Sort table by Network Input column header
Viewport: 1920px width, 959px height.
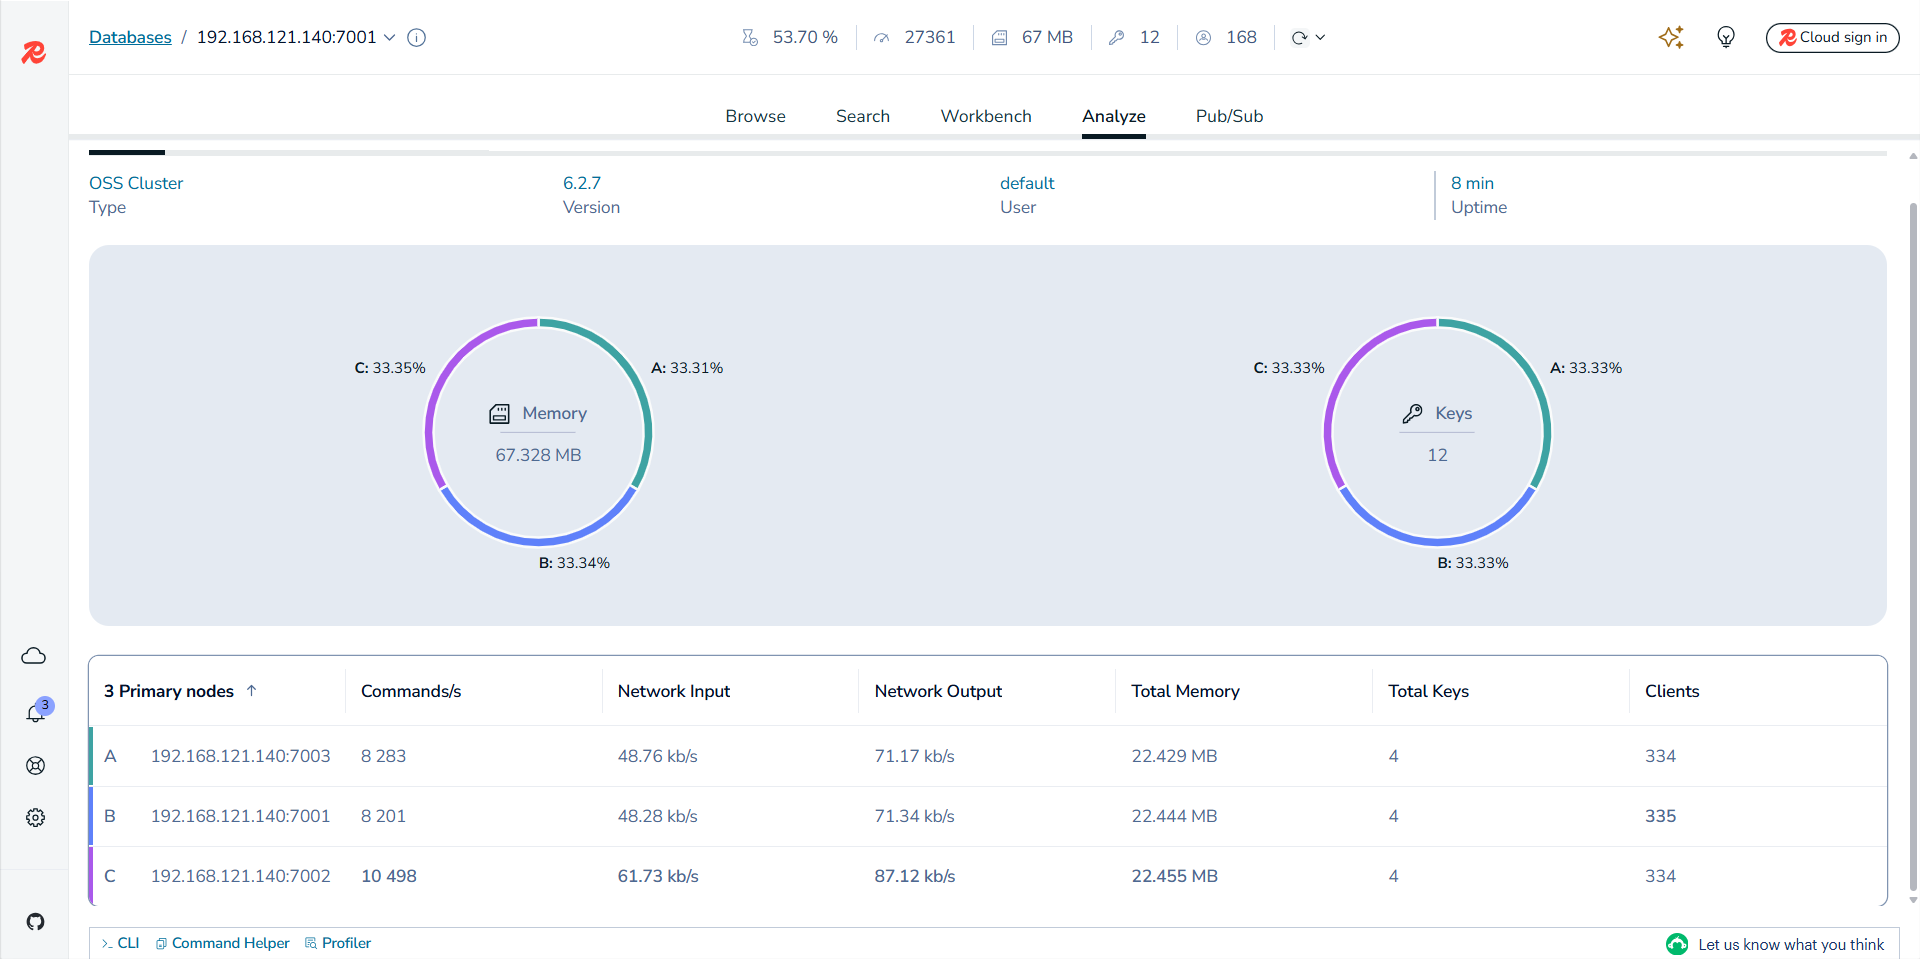tap(674, 691)
